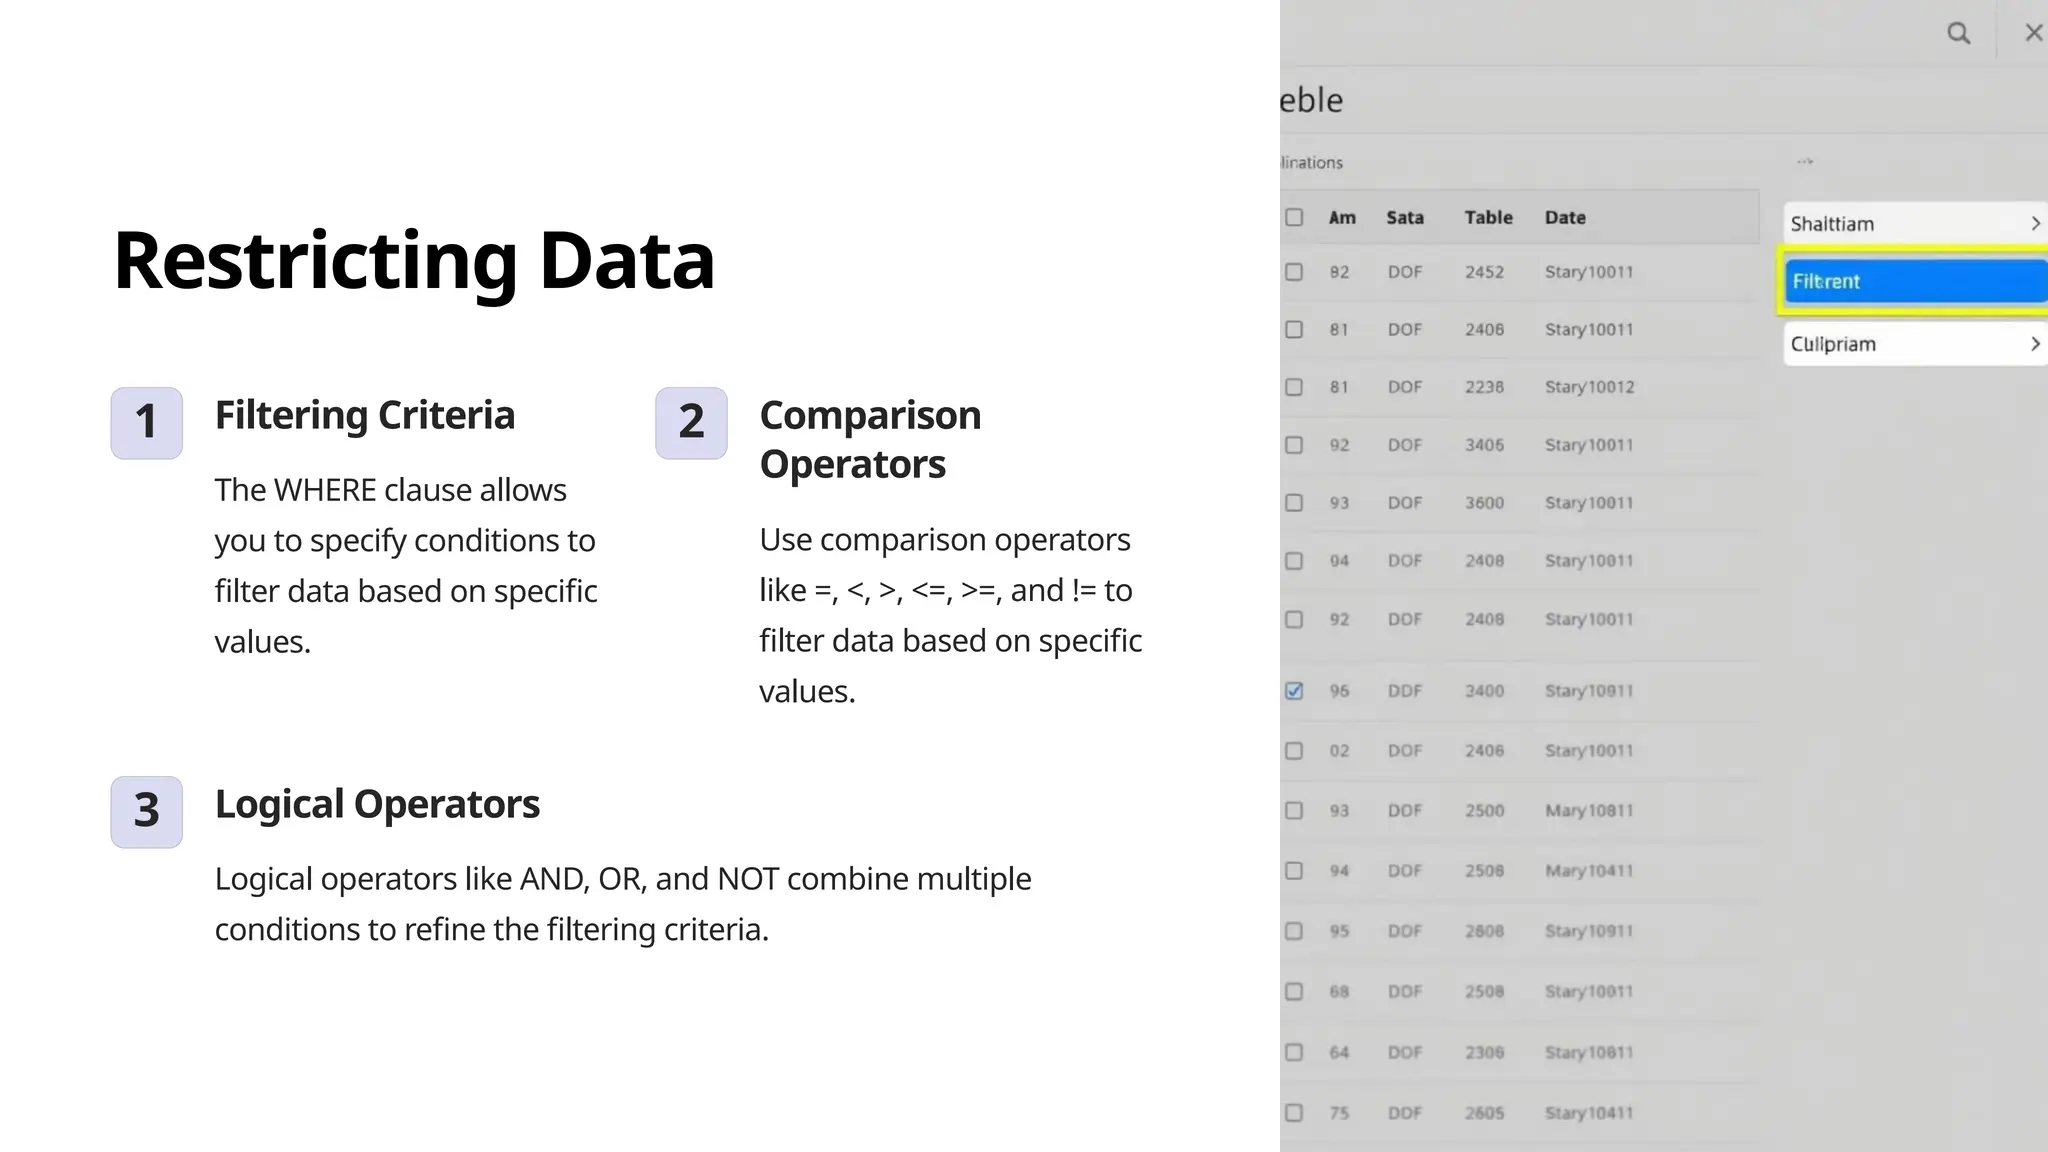The image size is (2048, 1152).
Task: Sort by the Date column header
Action: tap(1565, 218)
